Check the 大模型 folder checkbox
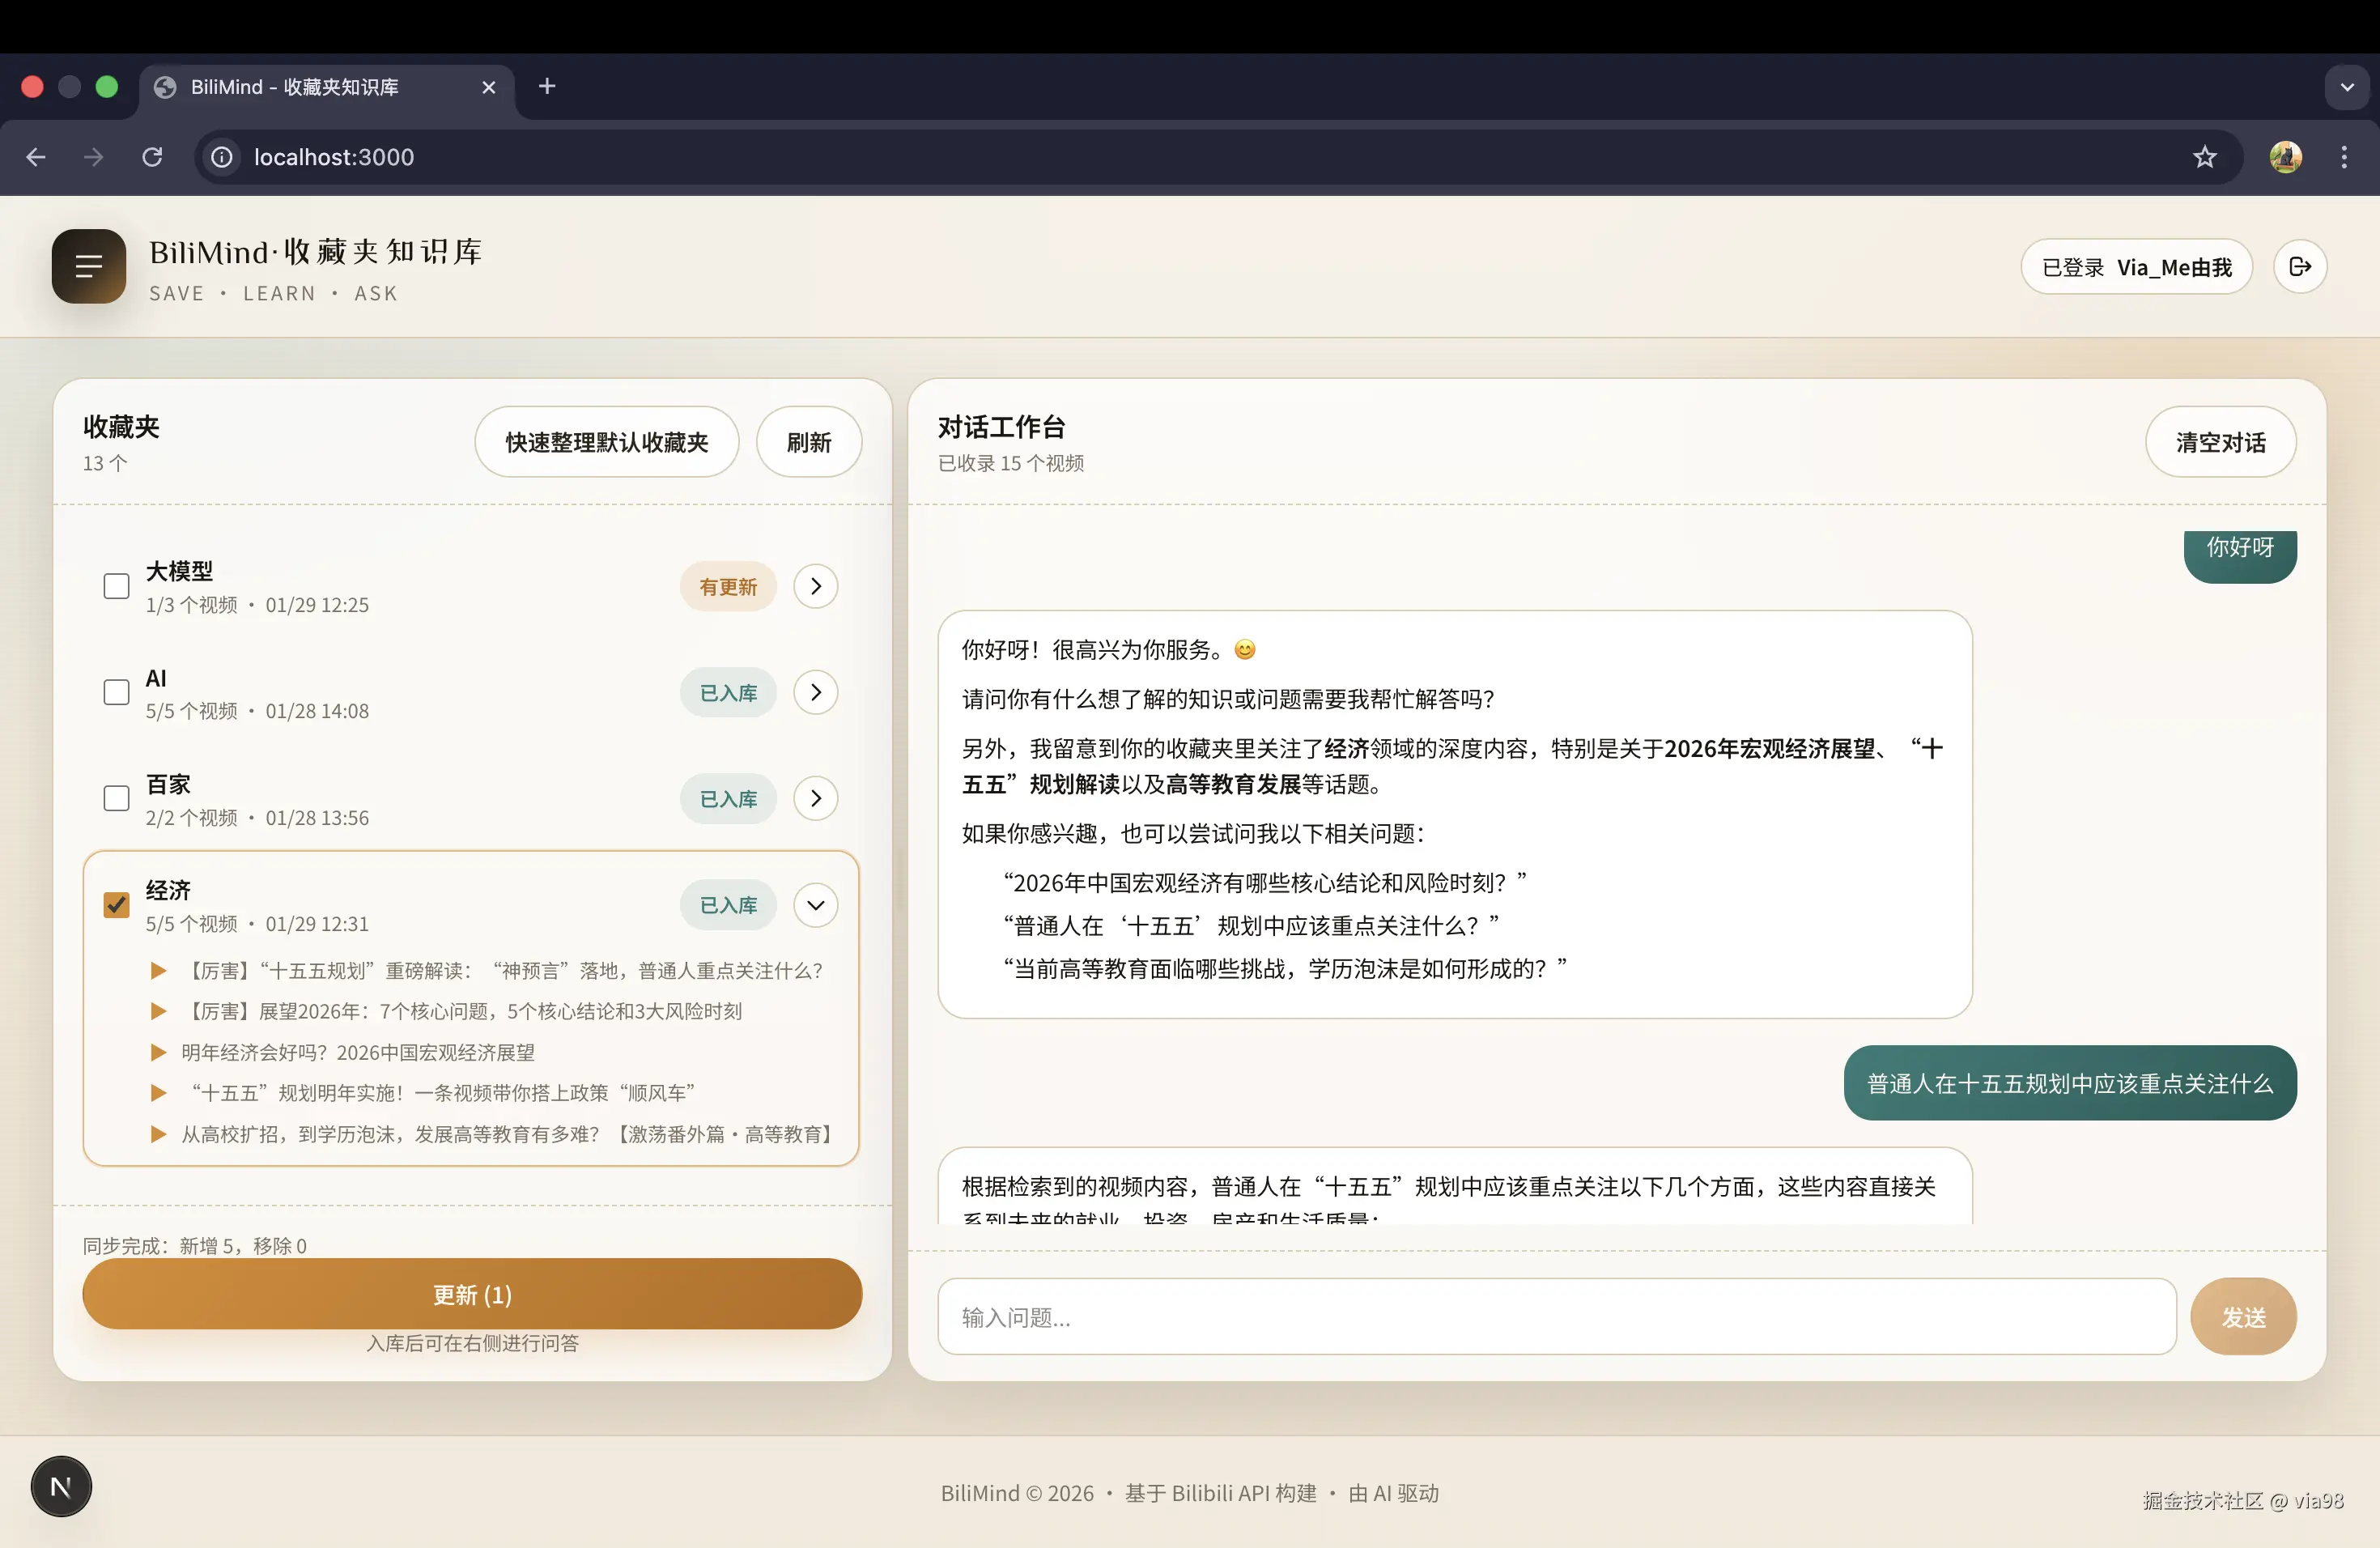2380x1548 pixels. 116,586
